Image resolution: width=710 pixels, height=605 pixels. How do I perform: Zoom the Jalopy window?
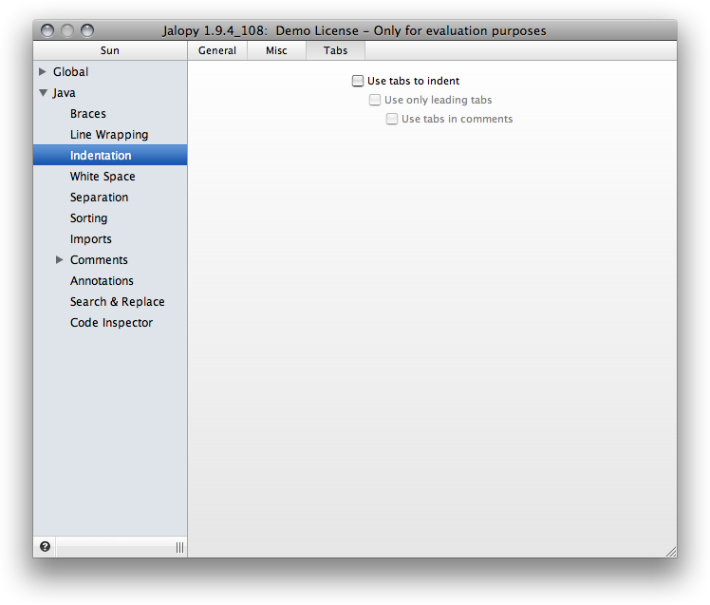(x=87, y=30)
